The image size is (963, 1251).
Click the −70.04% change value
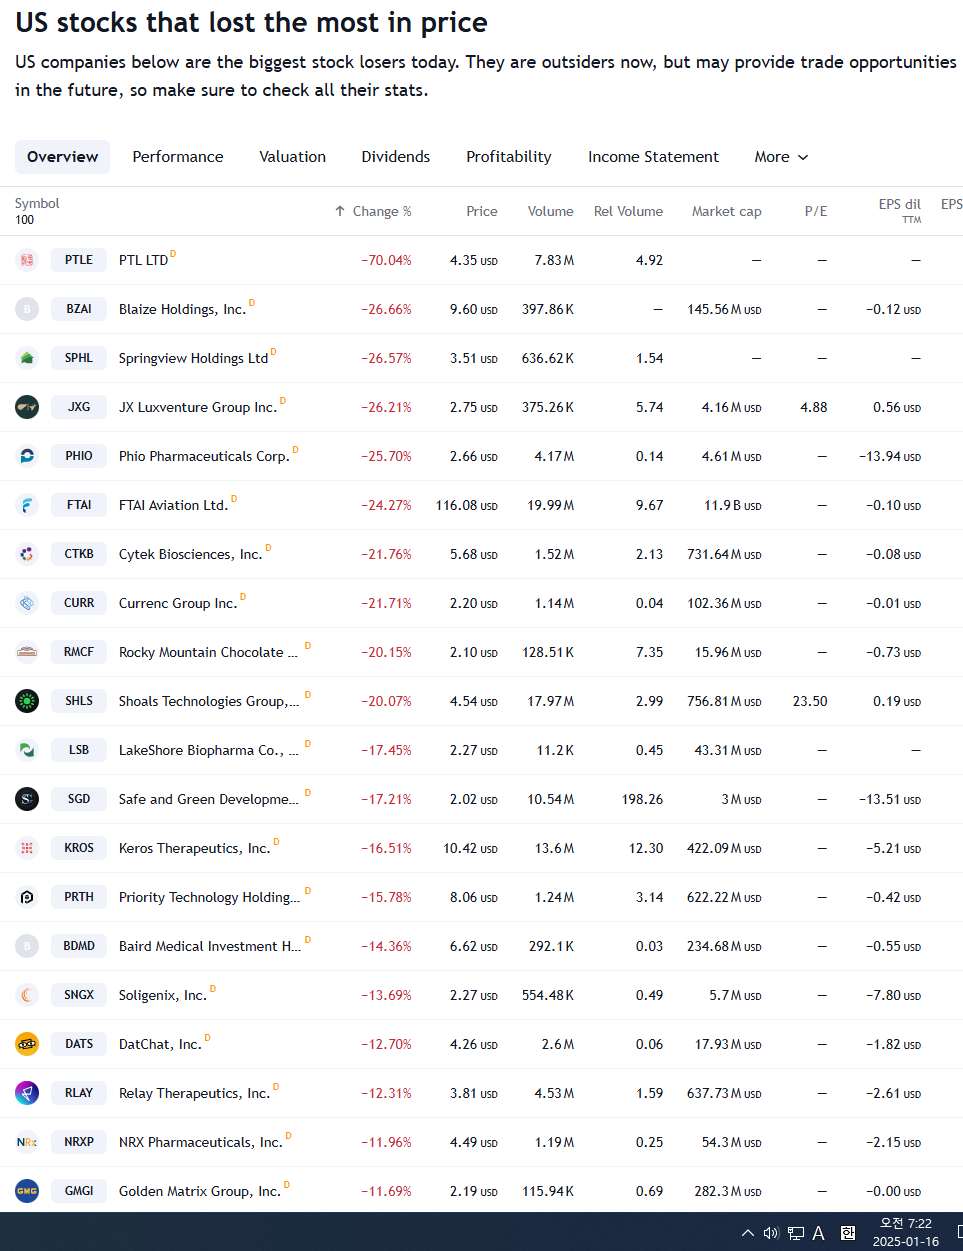pos(386,260)
